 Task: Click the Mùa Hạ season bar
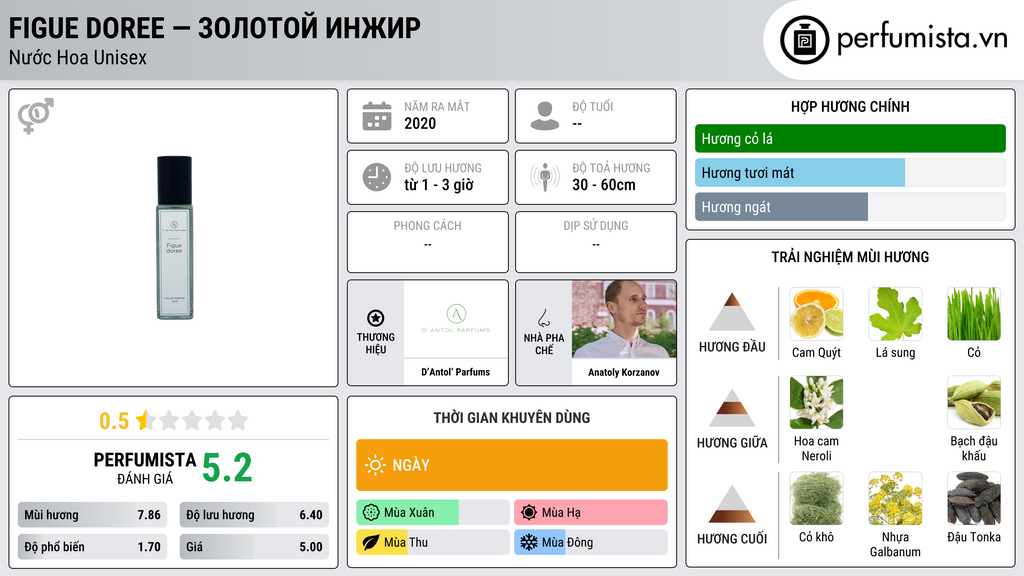[x=591, y=513]
